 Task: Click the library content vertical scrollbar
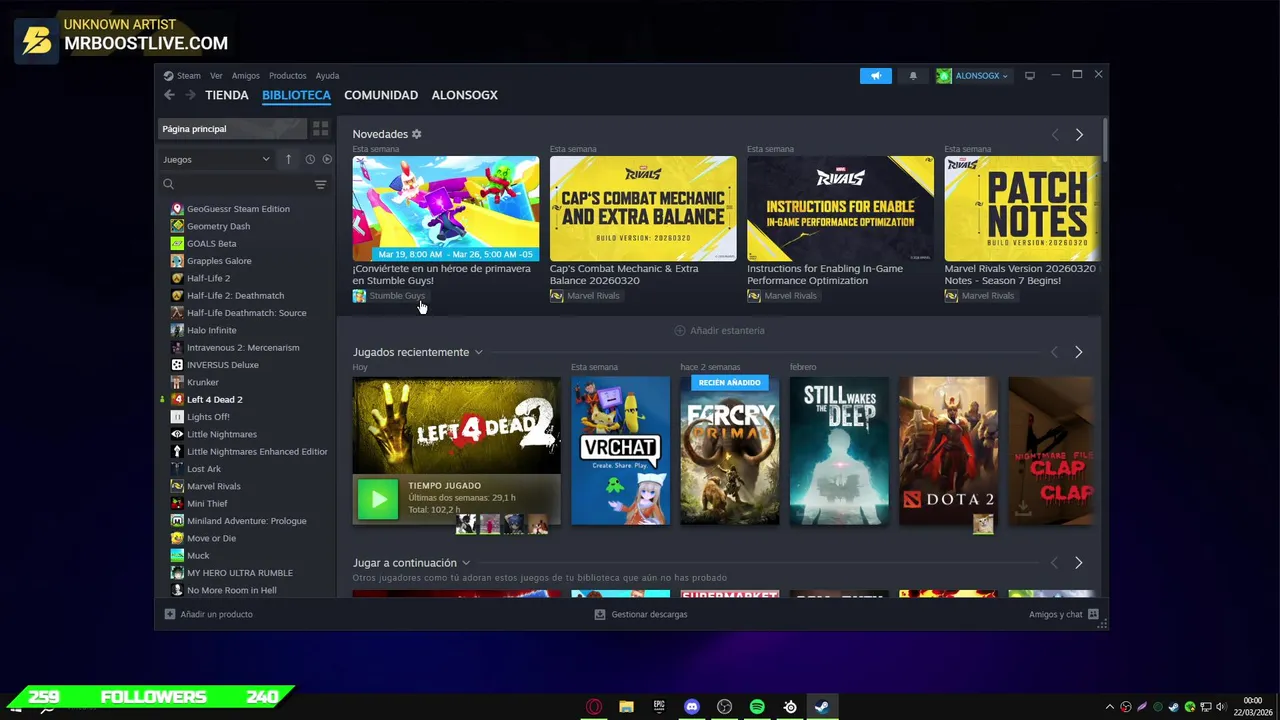point(1105,140)
